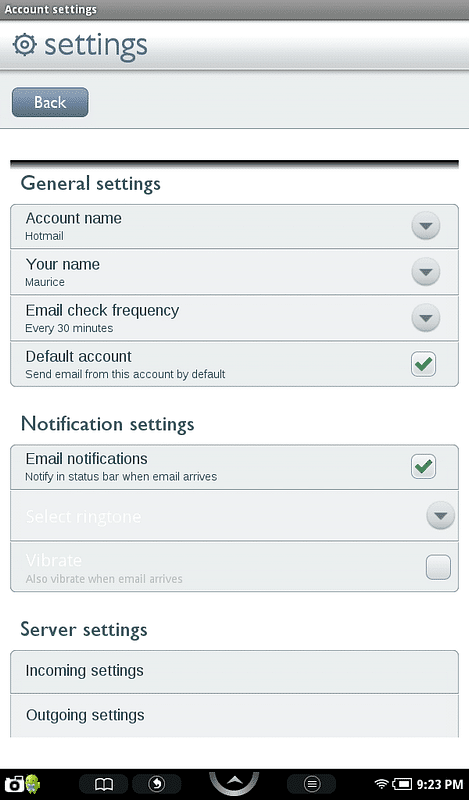The image size is (469, 800).
Task: Click the Back button
Action: pos(50,102)
